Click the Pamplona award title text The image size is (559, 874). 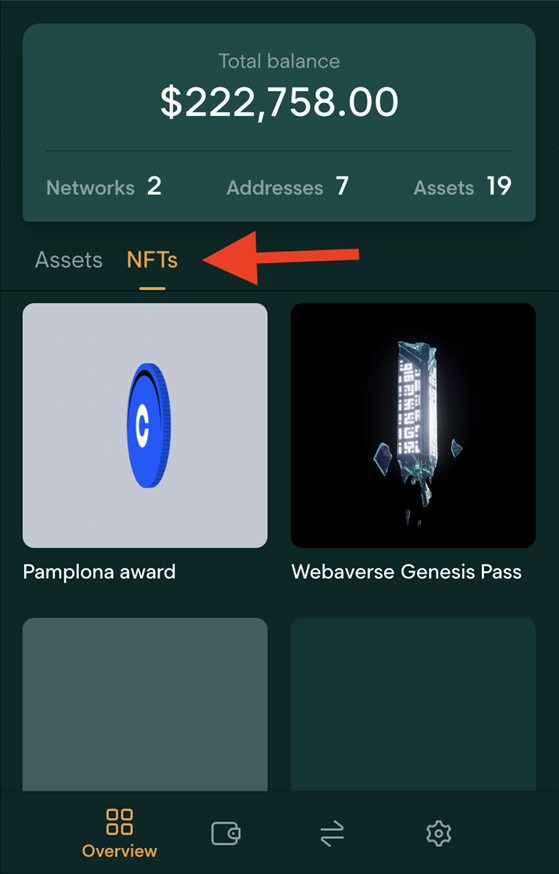(99, 571)
